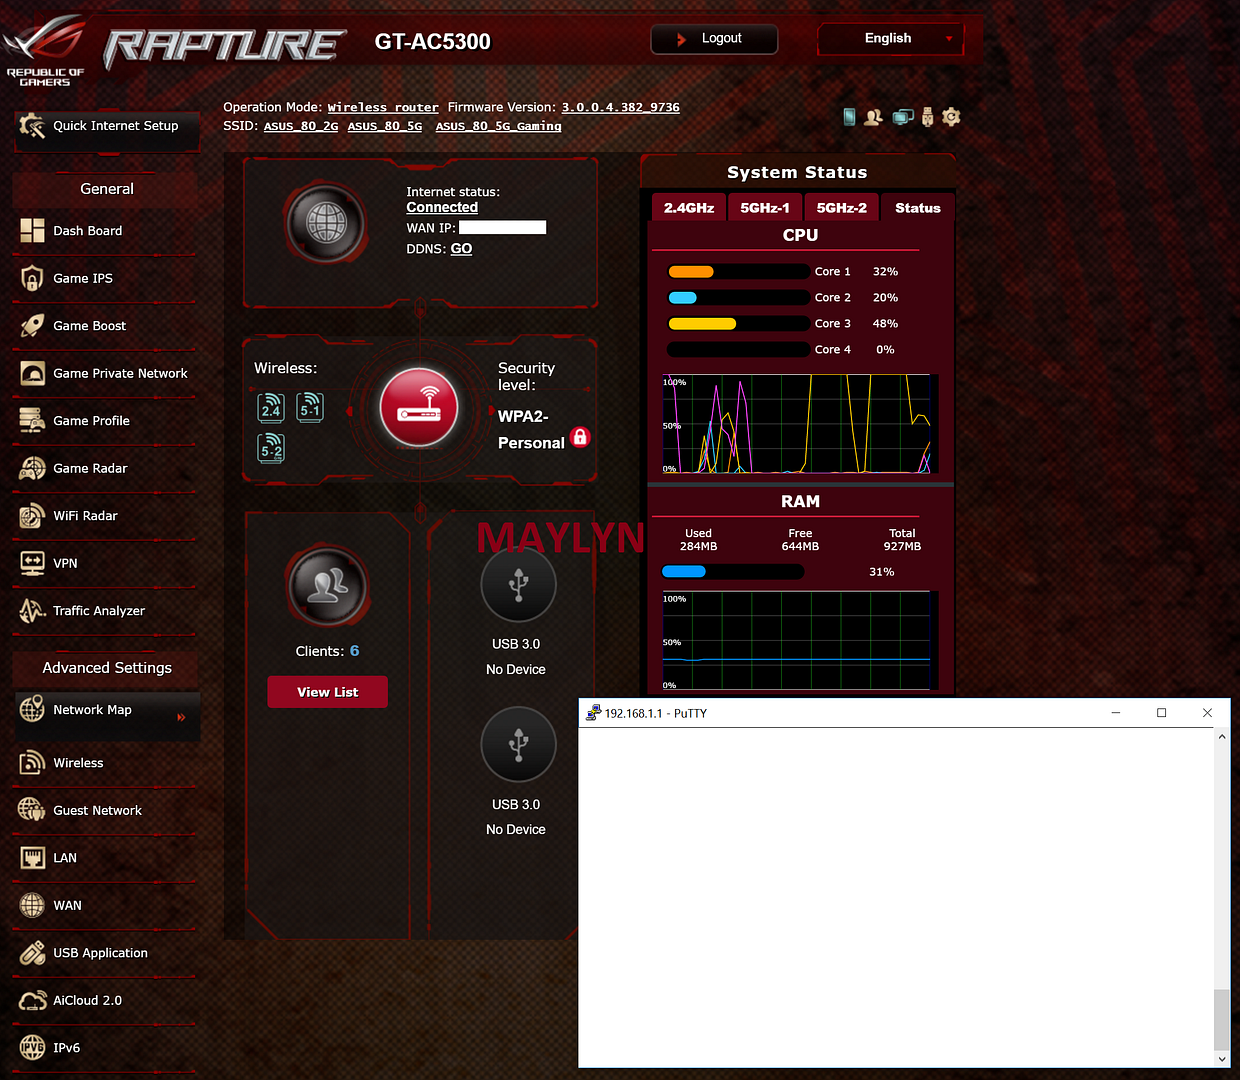The height and width of the screenshot is (1080, 1240).
Task: Switch to the 5GHz-1 tab
Action: click(x=765, y=208)
